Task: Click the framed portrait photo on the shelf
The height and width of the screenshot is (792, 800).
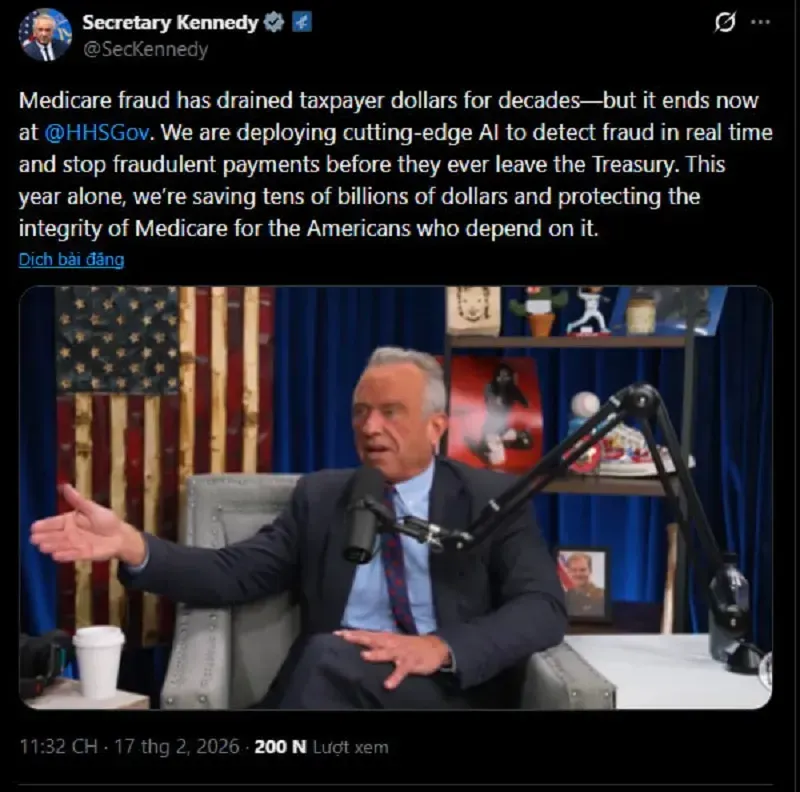Action: [x=582, y=584]
